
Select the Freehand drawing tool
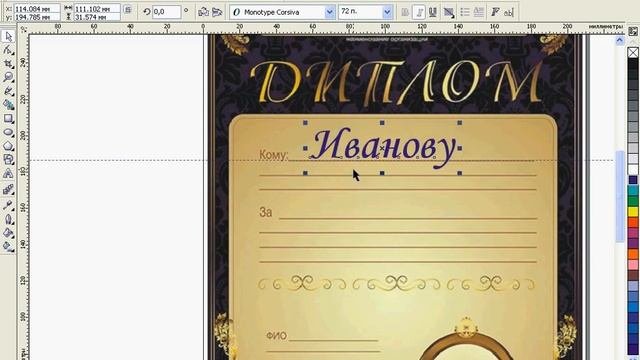coord(8,91)
